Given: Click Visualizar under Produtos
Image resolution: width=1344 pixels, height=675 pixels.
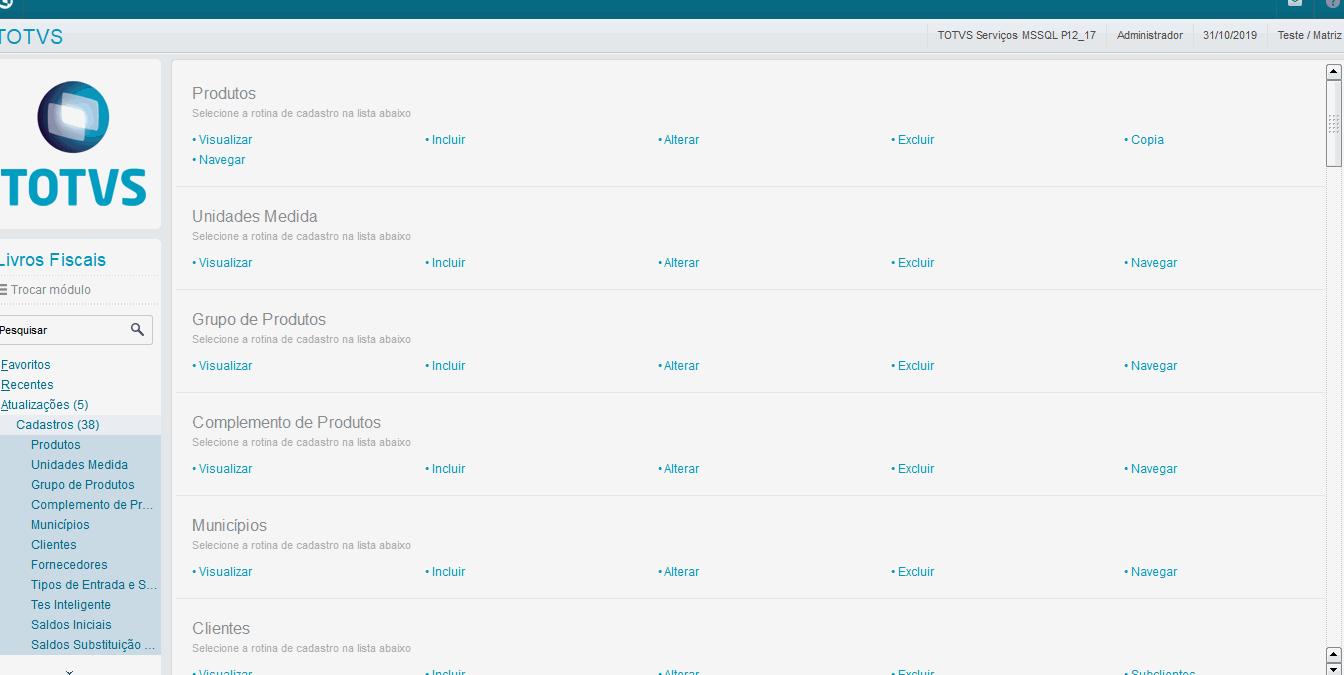Looking at the screenshot, I should point(225,140).
